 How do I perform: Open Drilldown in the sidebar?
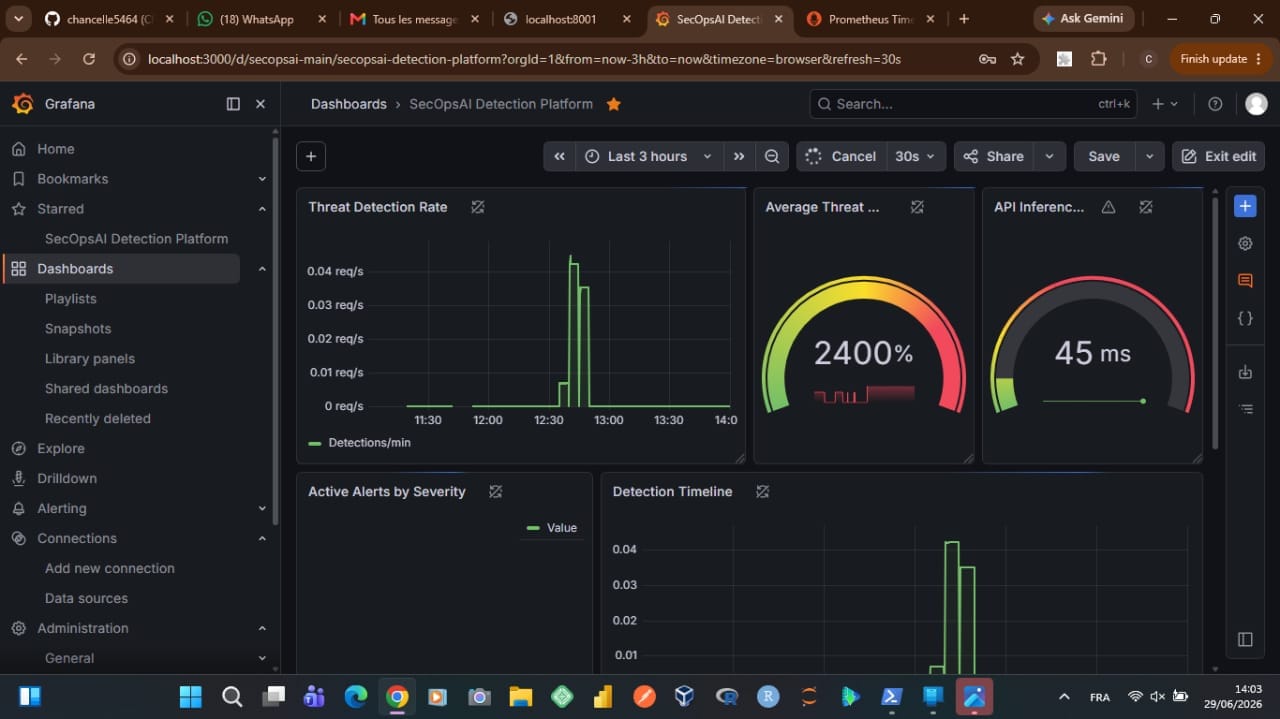click(67, 479)
